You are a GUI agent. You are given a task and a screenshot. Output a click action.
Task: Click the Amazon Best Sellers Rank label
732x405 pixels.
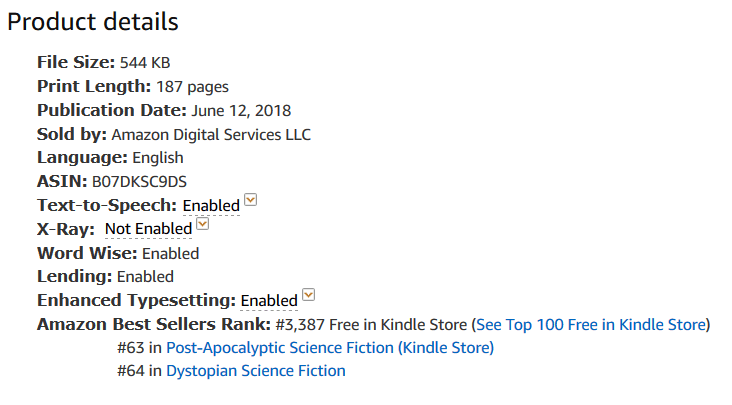coord(154,324)
